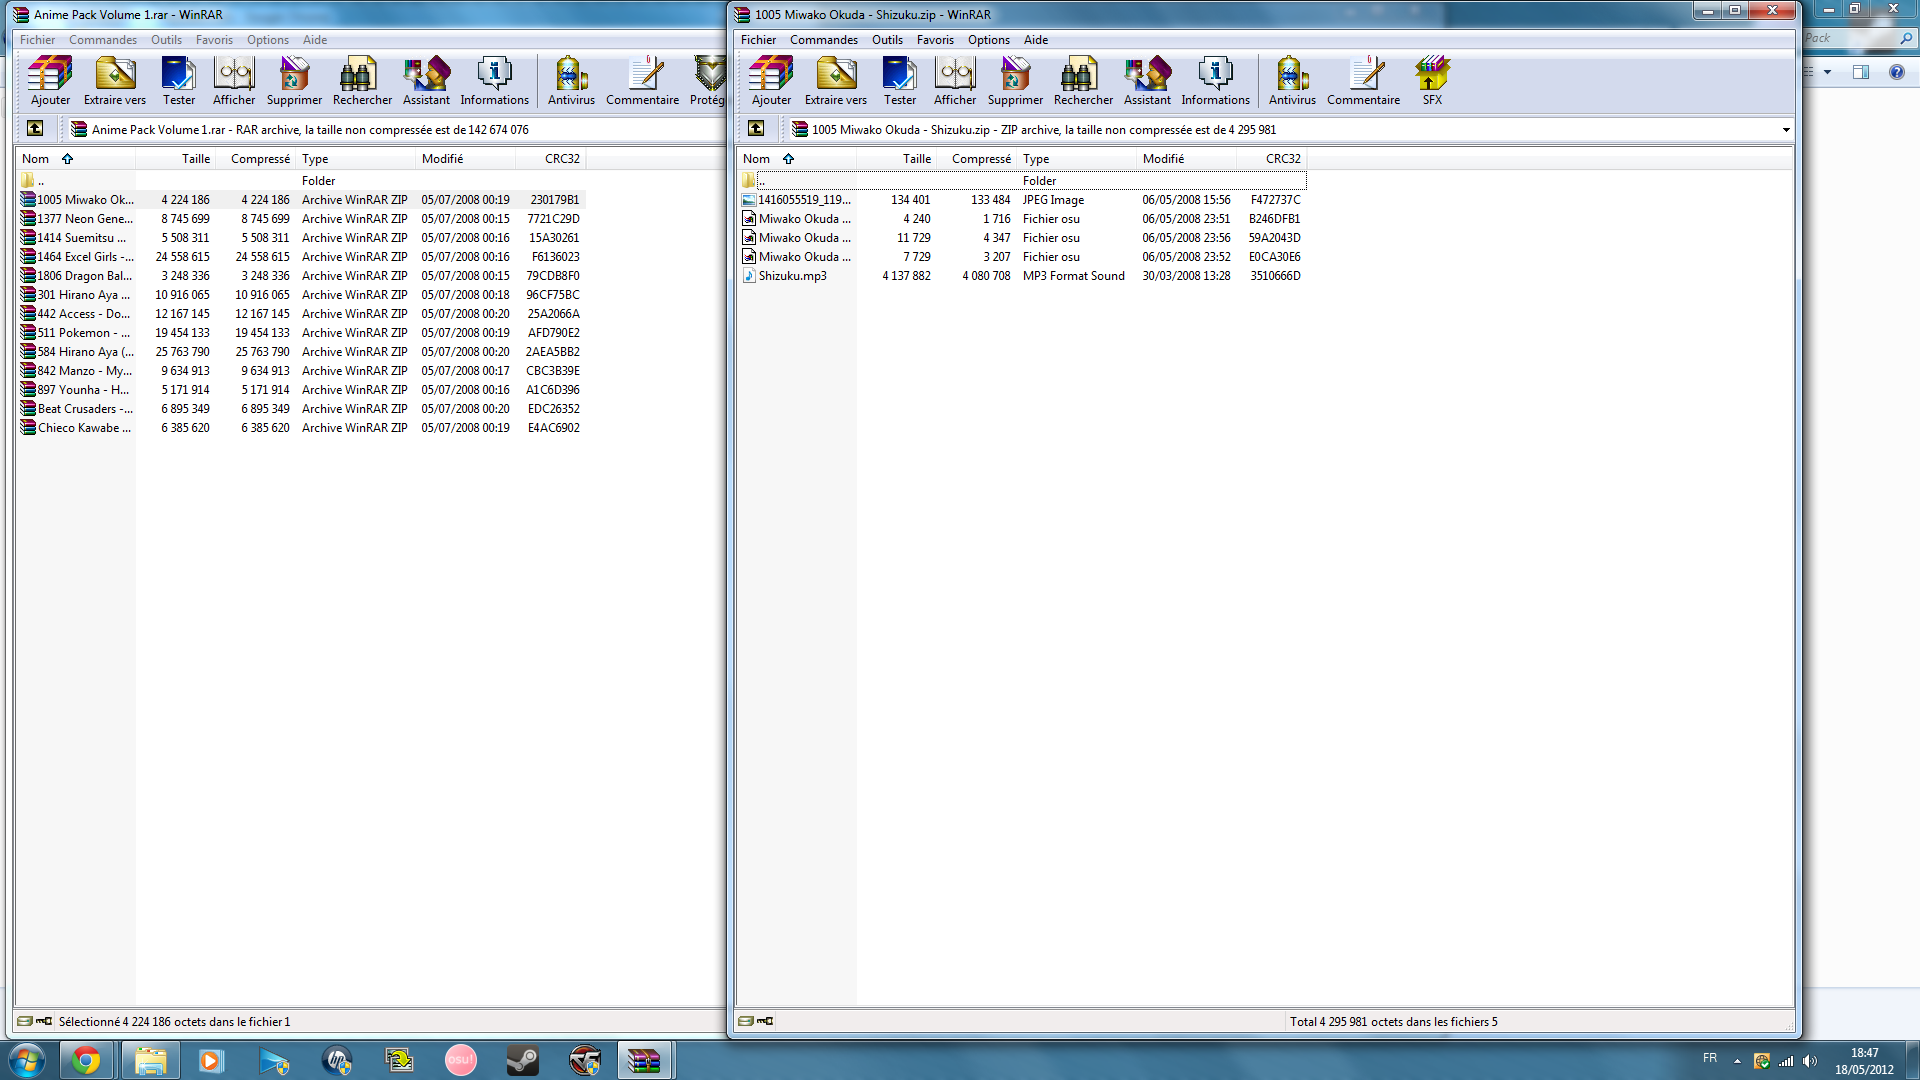Click Informations icon in Shizuku.zip window
The height and width of the screenshot is (1080, 1920).
1215,80
